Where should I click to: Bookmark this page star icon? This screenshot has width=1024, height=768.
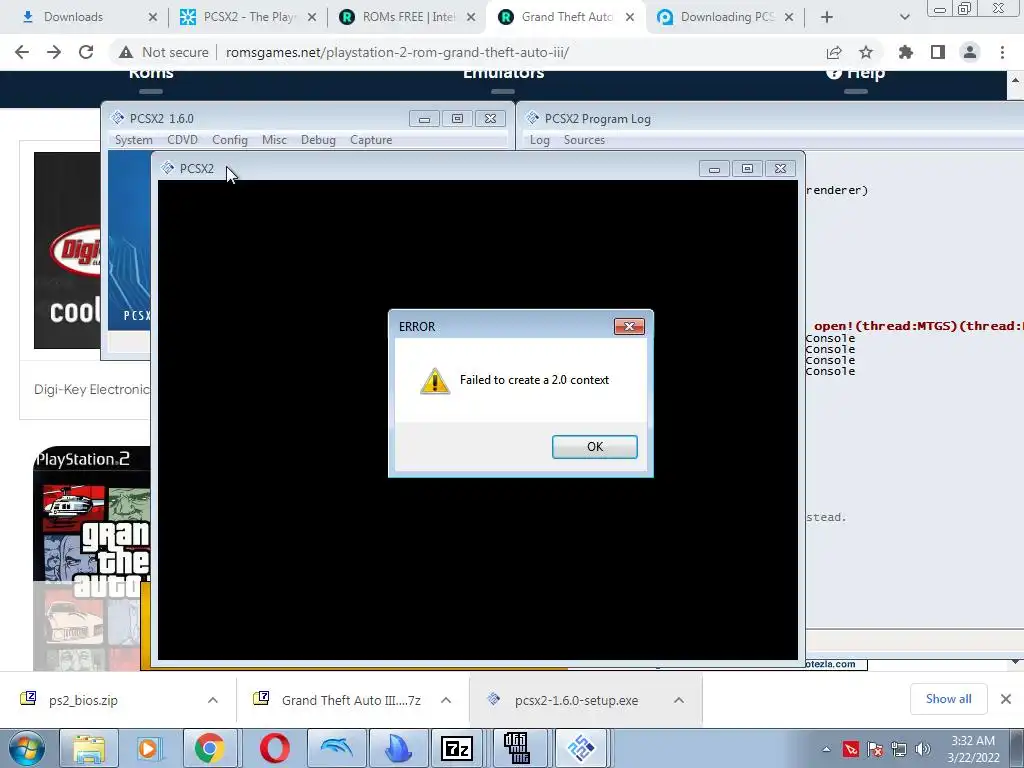[866, 52]
